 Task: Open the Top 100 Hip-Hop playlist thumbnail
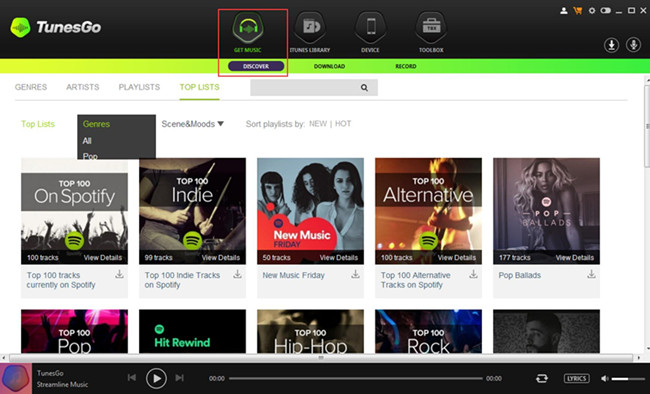(310, 331)
